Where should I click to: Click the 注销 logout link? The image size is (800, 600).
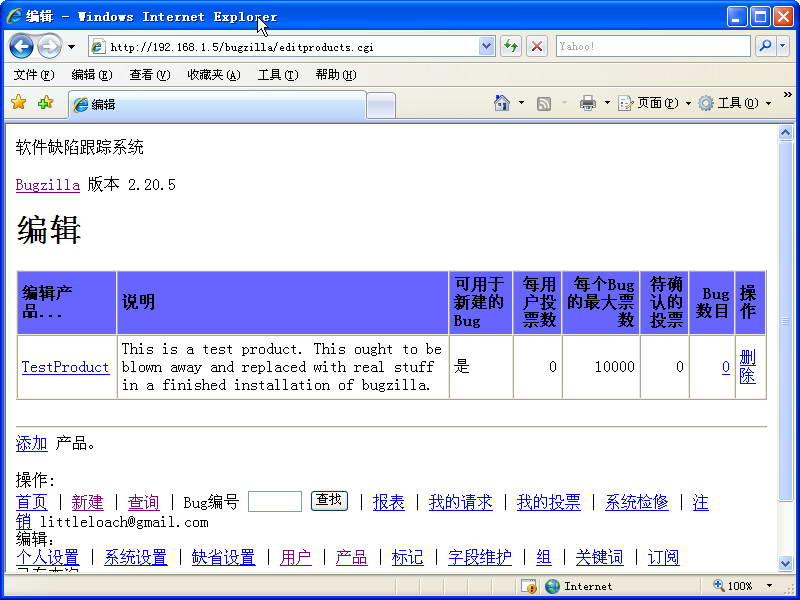tap(701, 503)
